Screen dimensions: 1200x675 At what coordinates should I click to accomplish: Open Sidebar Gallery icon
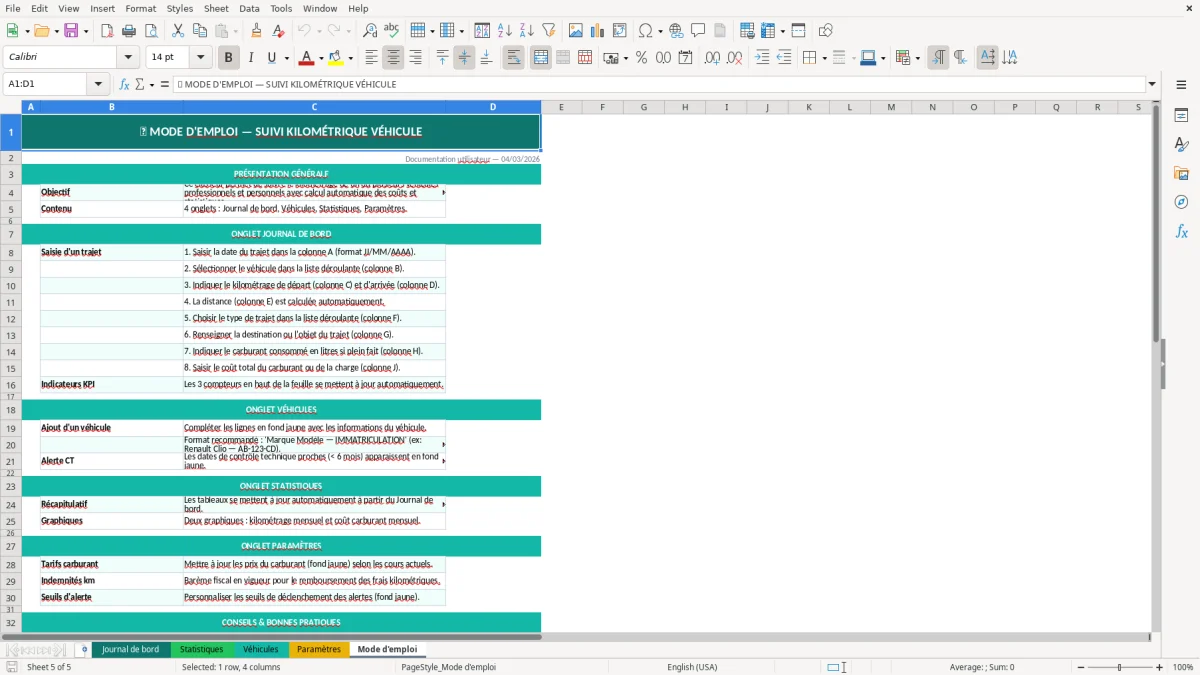point(1181,173)
